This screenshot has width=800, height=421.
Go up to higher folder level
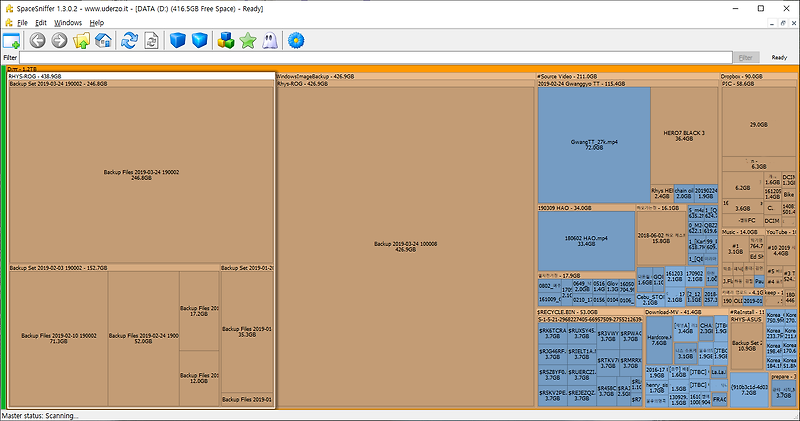point(81,40)
